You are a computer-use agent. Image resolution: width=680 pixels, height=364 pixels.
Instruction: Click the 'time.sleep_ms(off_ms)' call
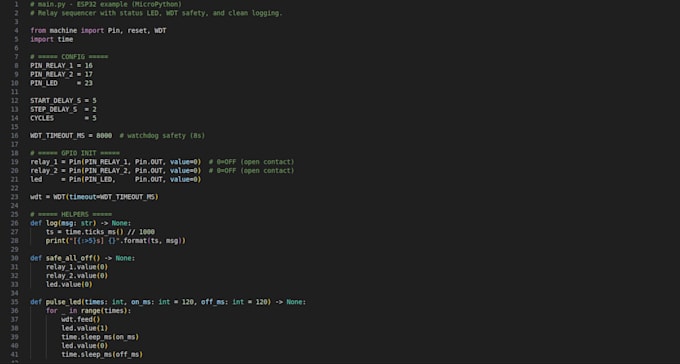pyautogui.click(x=102, y=354)
